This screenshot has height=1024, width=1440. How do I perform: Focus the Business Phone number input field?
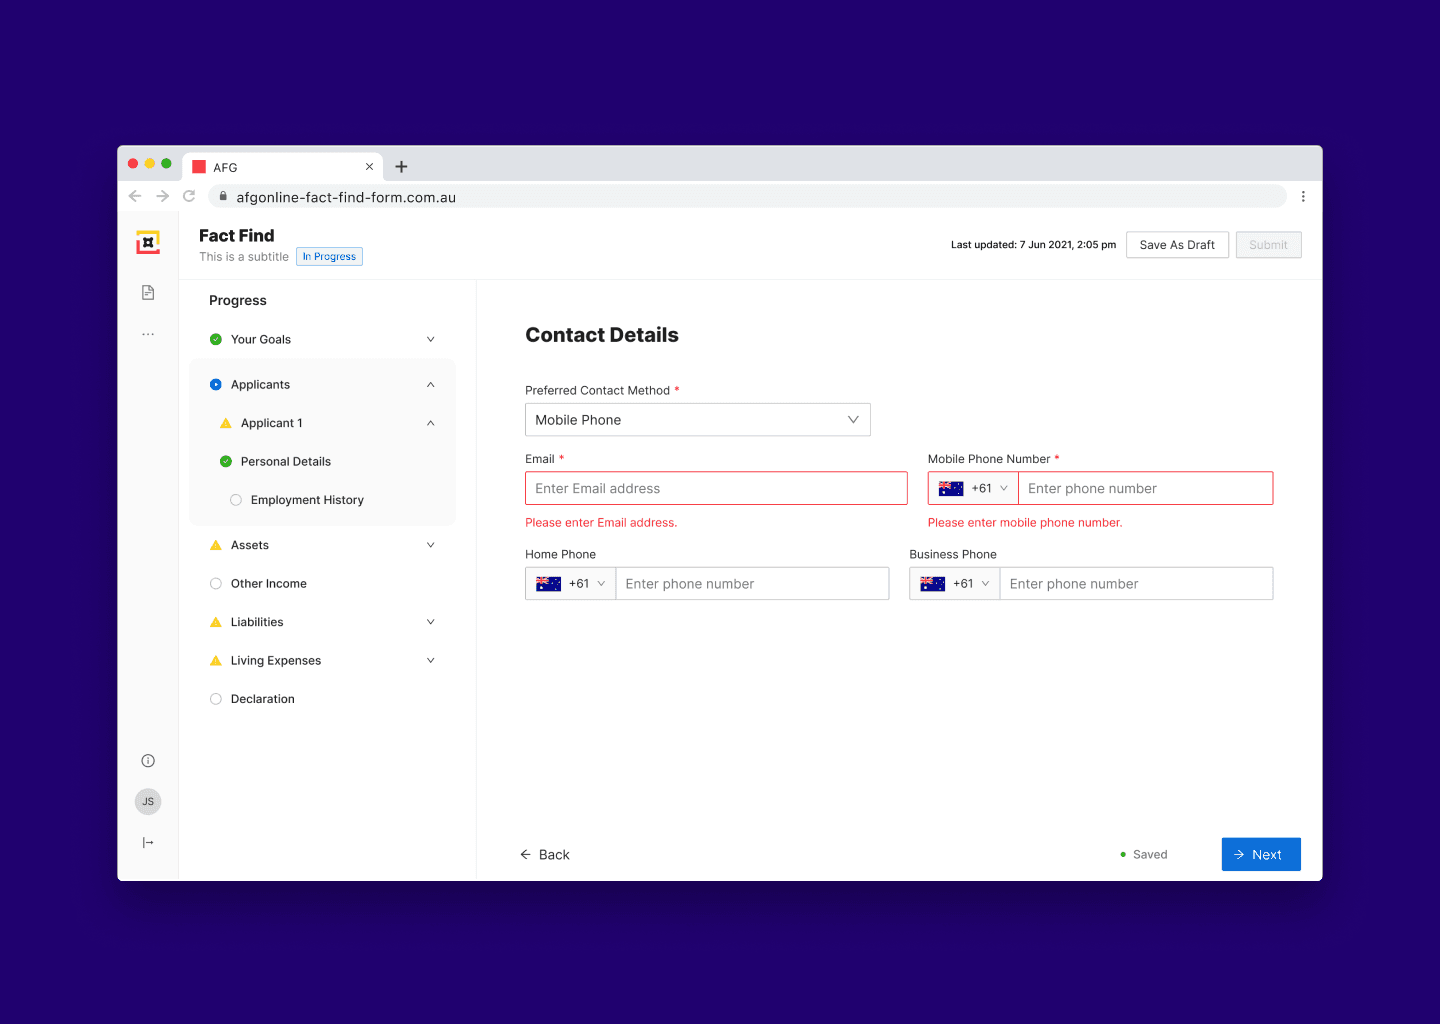coord(1136,584)
